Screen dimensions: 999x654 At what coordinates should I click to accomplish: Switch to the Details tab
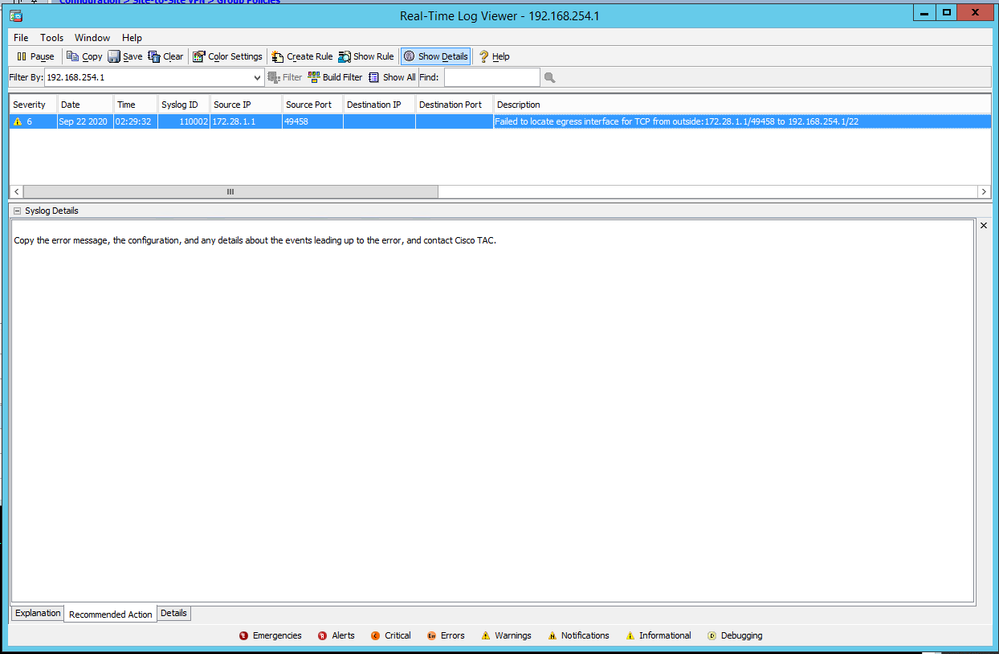pos(173,613)
